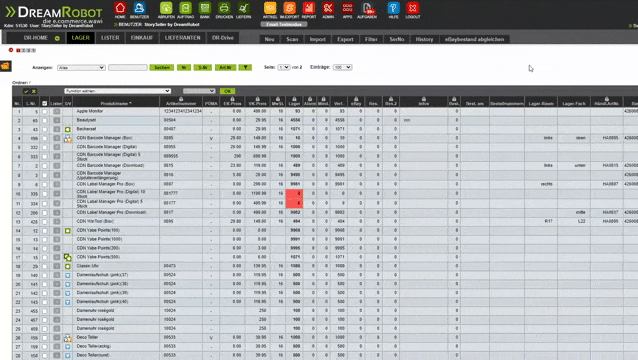Click the orange cart icon at the left edge

(5, 66)
